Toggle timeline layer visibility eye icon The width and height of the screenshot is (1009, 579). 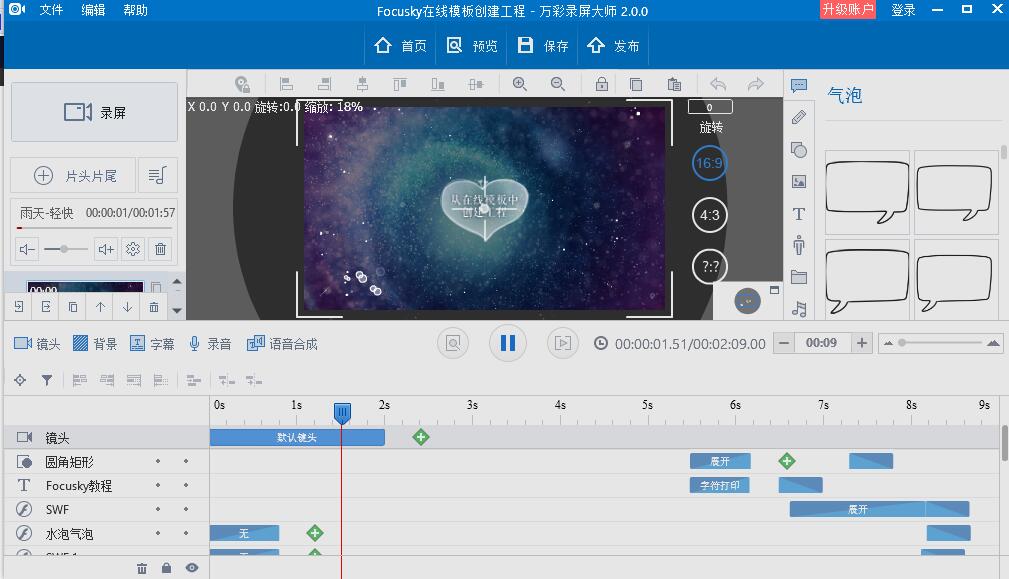click(192, 568)
